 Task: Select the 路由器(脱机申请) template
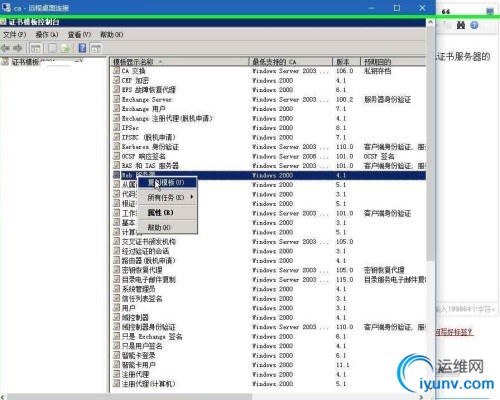148,260
